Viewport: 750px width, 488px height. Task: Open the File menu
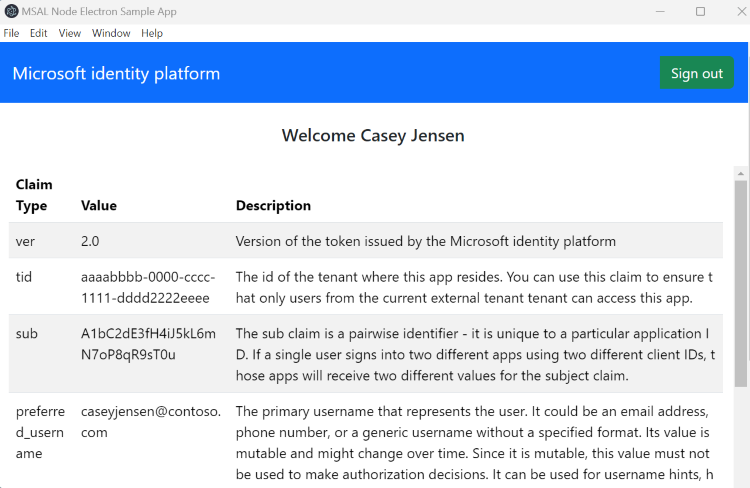11,33
